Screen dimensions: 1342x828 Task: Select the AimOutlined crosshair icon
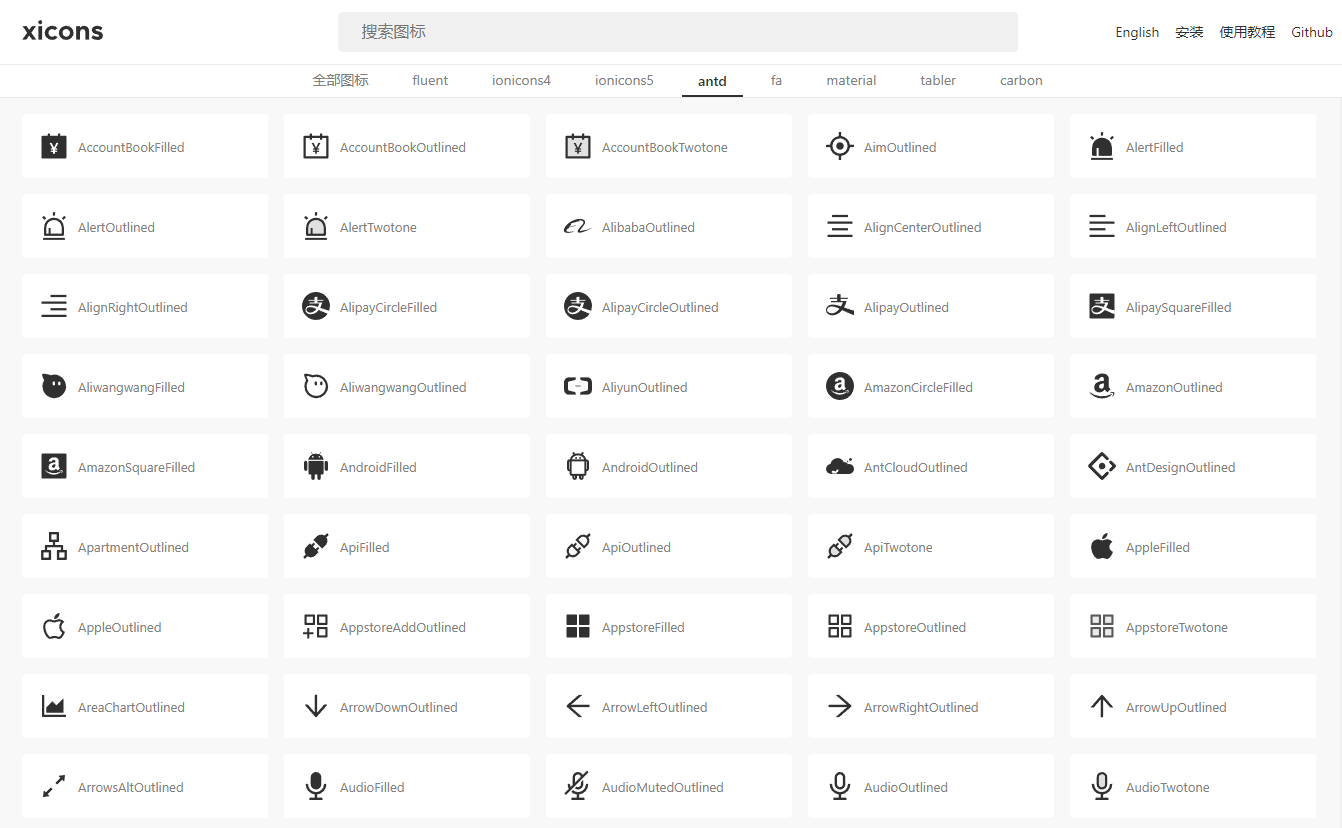pos(840,147)
